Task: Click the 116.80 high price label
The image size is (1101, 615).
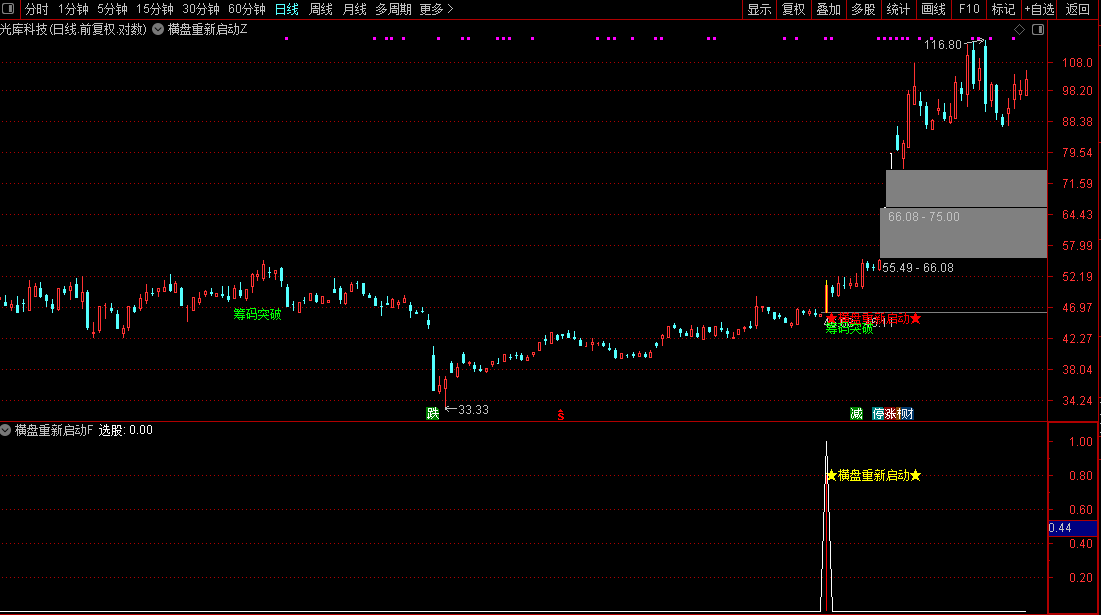Action: 943,45
